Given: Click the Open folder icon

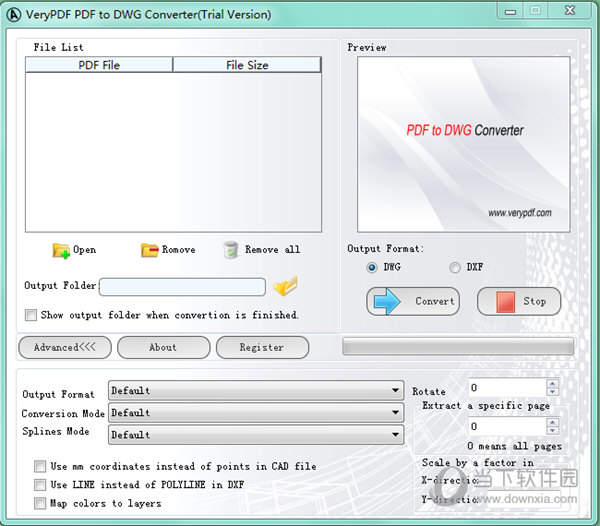Looking at the screenshot, I should click(x=61, y=251).
